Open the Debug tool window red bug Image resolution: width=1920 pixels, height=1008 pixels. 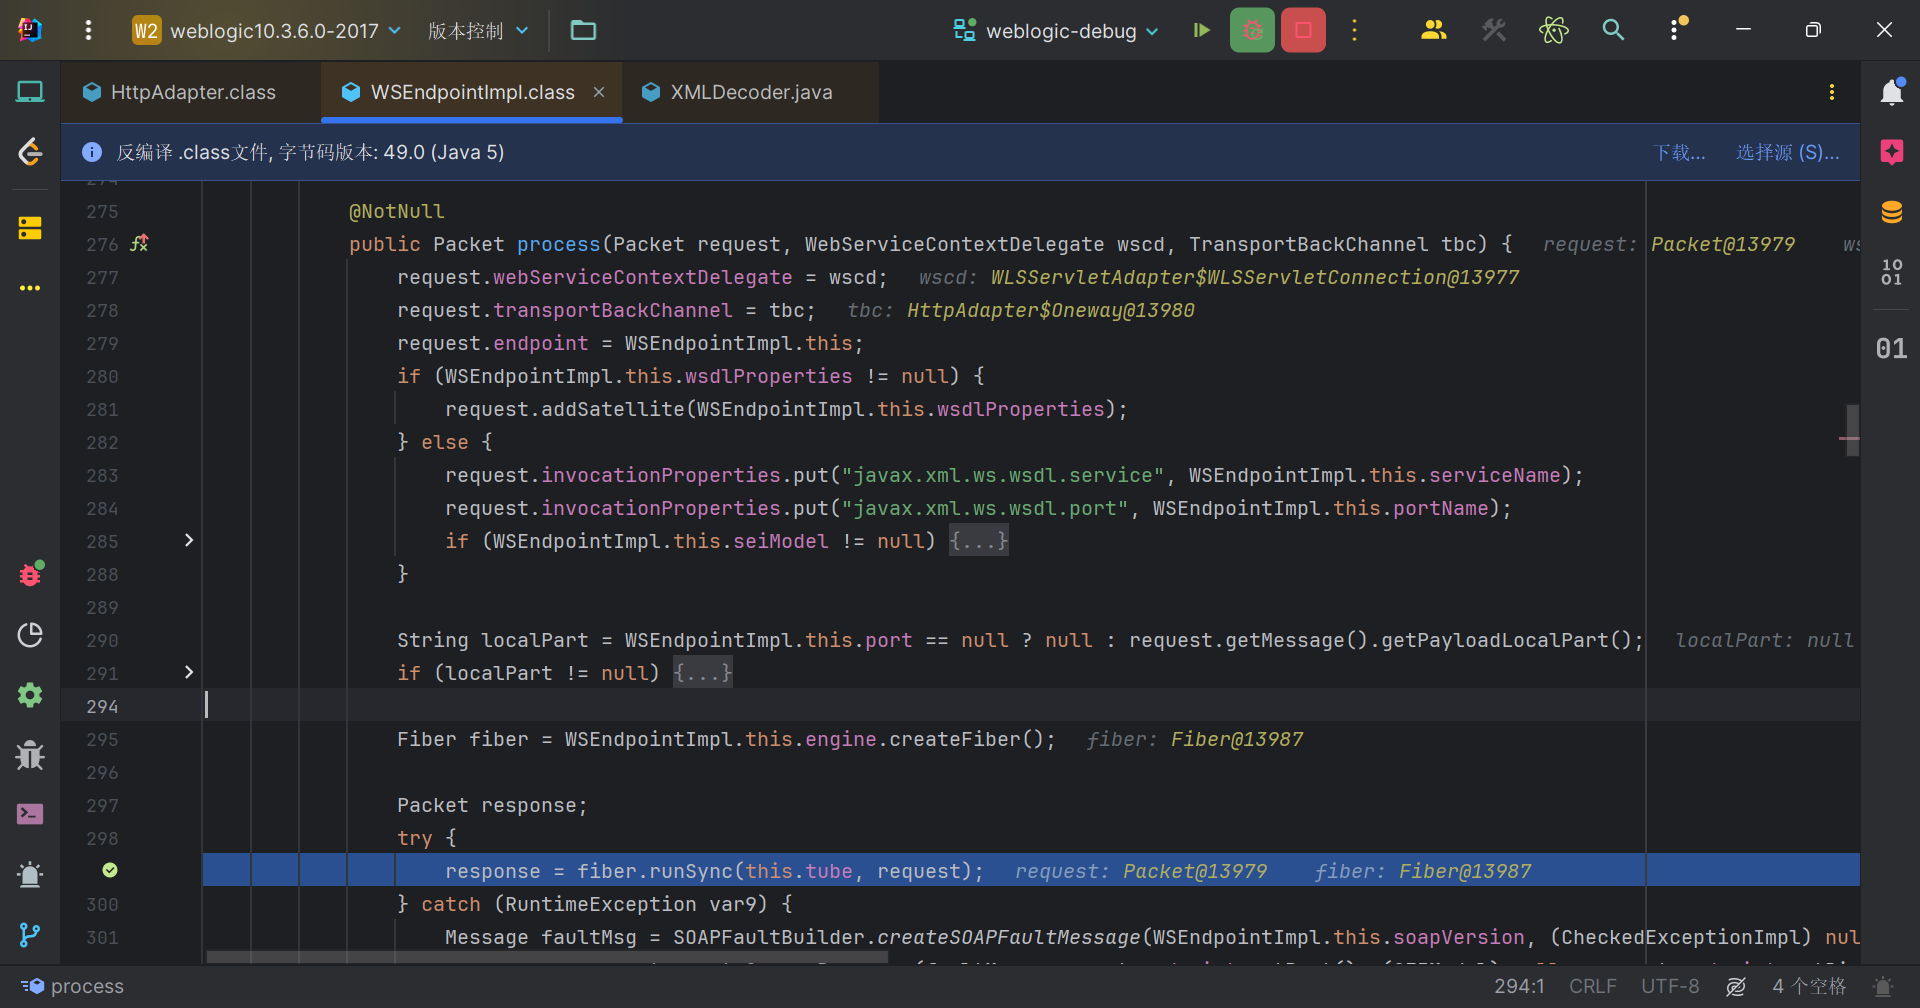pos(30,574)
